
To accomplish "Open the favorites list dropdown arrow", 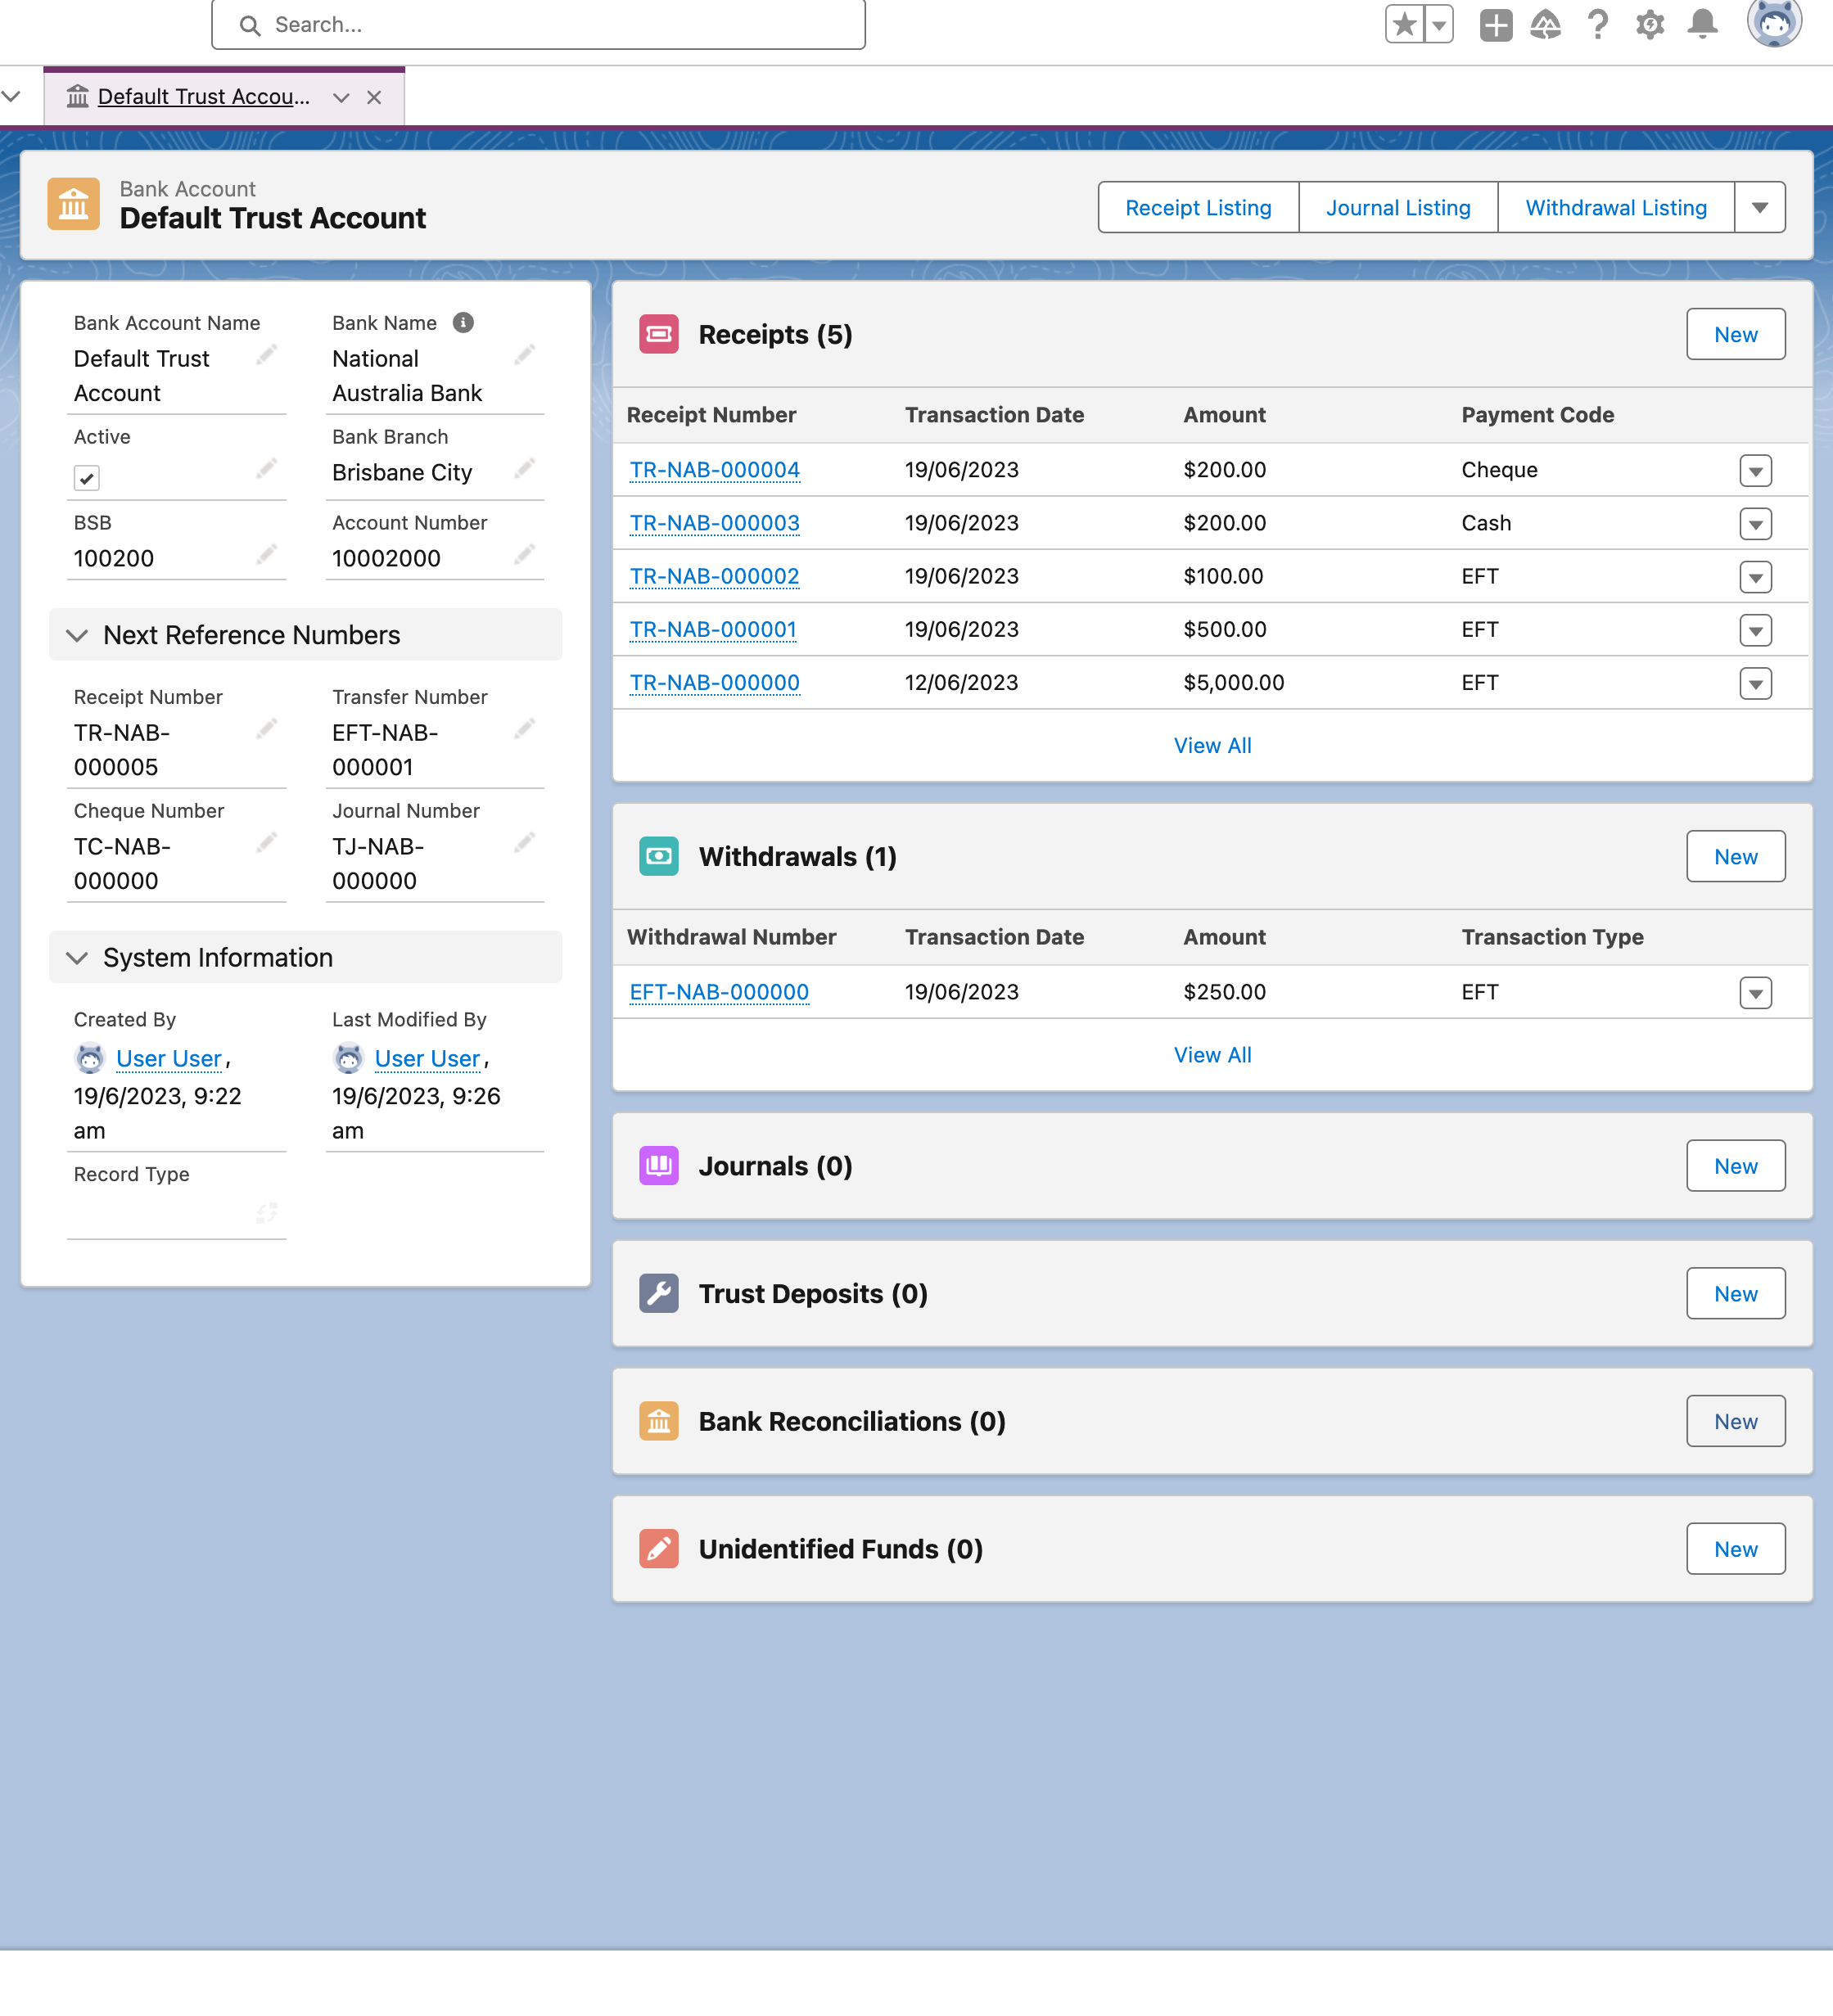I will click(x=1439, y=24).
